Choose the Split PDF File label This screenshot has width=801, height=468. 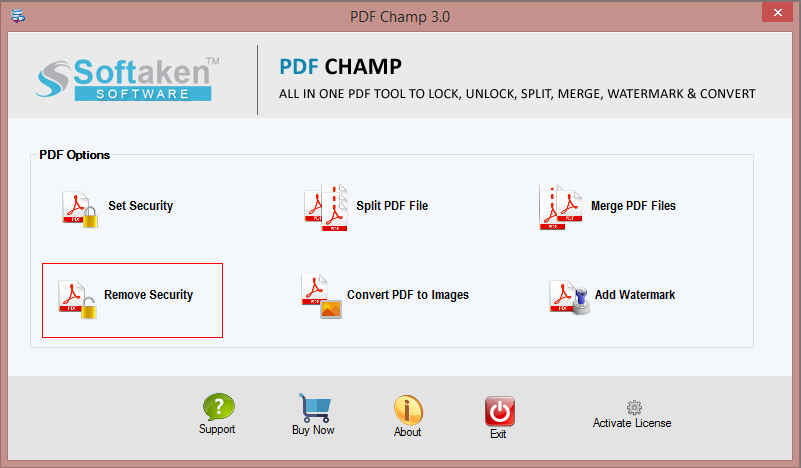[392, 206]
